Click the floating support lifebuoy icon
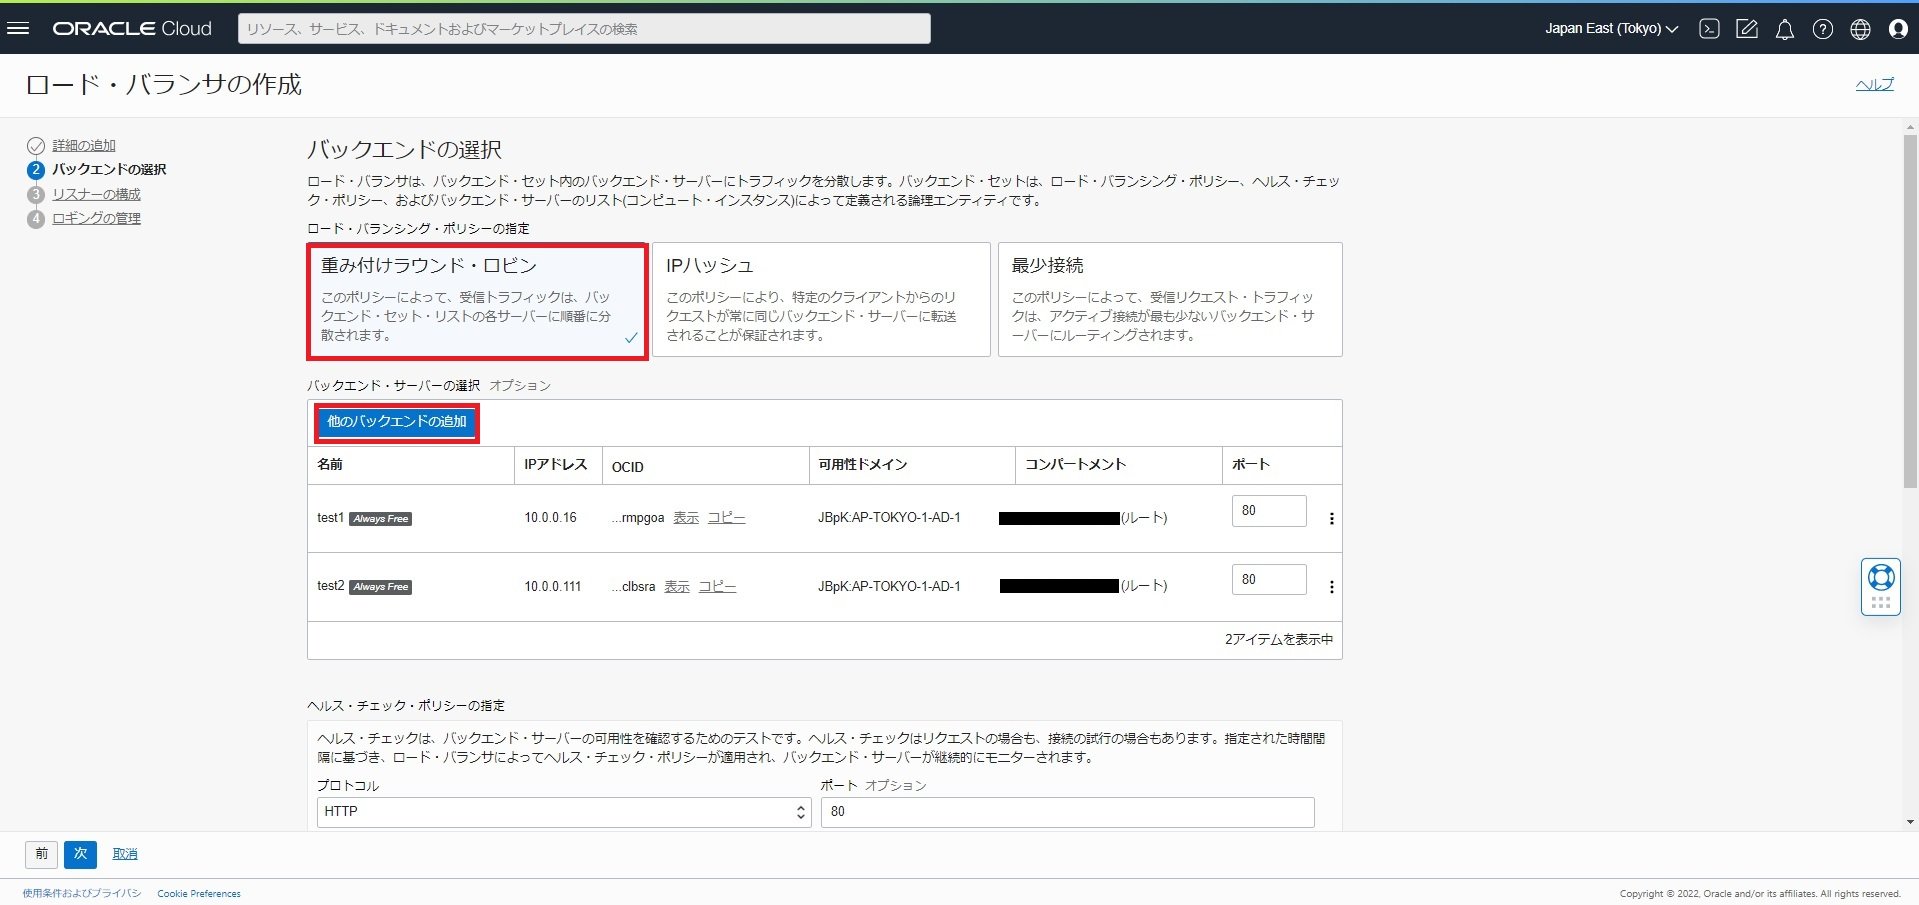The height and width of the screenshot is (905, 1919). pyautogui.click(x=1880, y=578)
